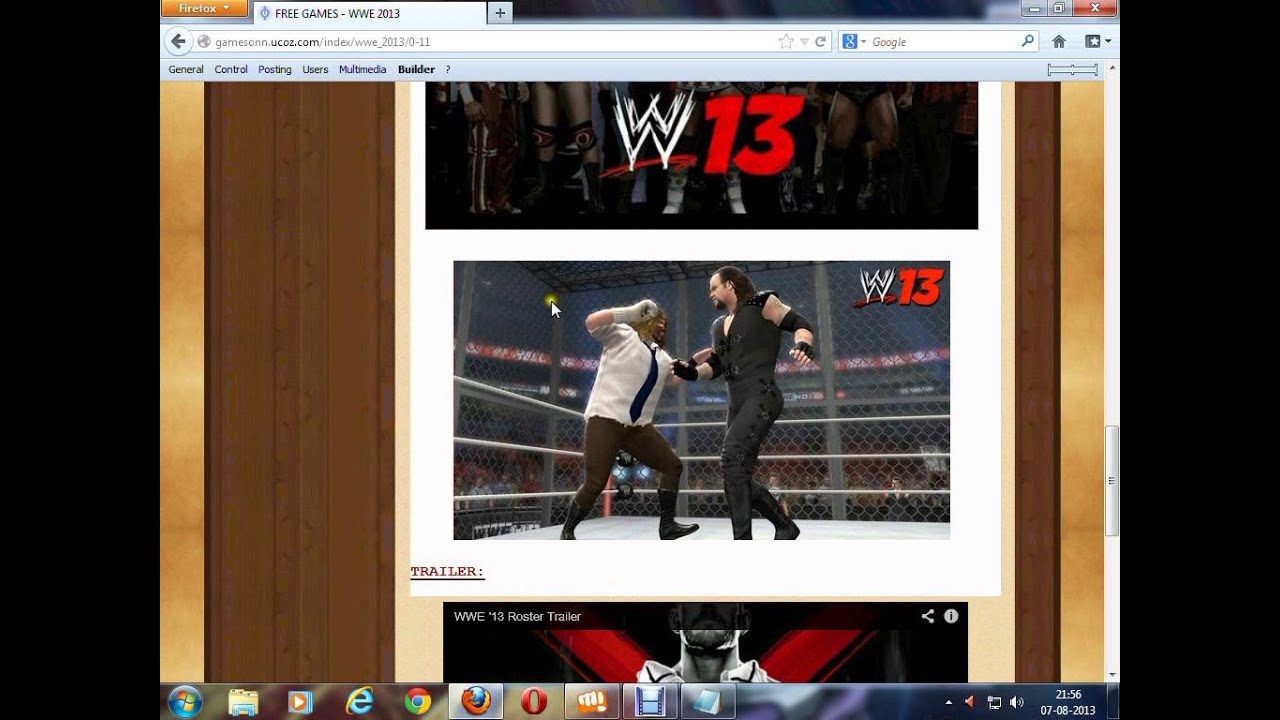Open the taskbar clock showing 21:56
The height and width of the screenshot is (720, 1280).
coord(1068,702)
